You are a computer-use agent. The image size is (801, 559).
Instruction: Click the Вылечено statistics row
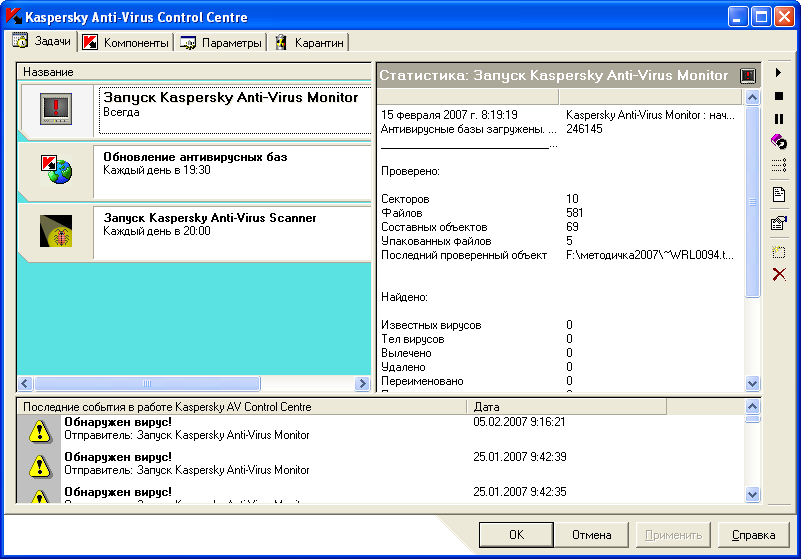(x=560, y=353)
